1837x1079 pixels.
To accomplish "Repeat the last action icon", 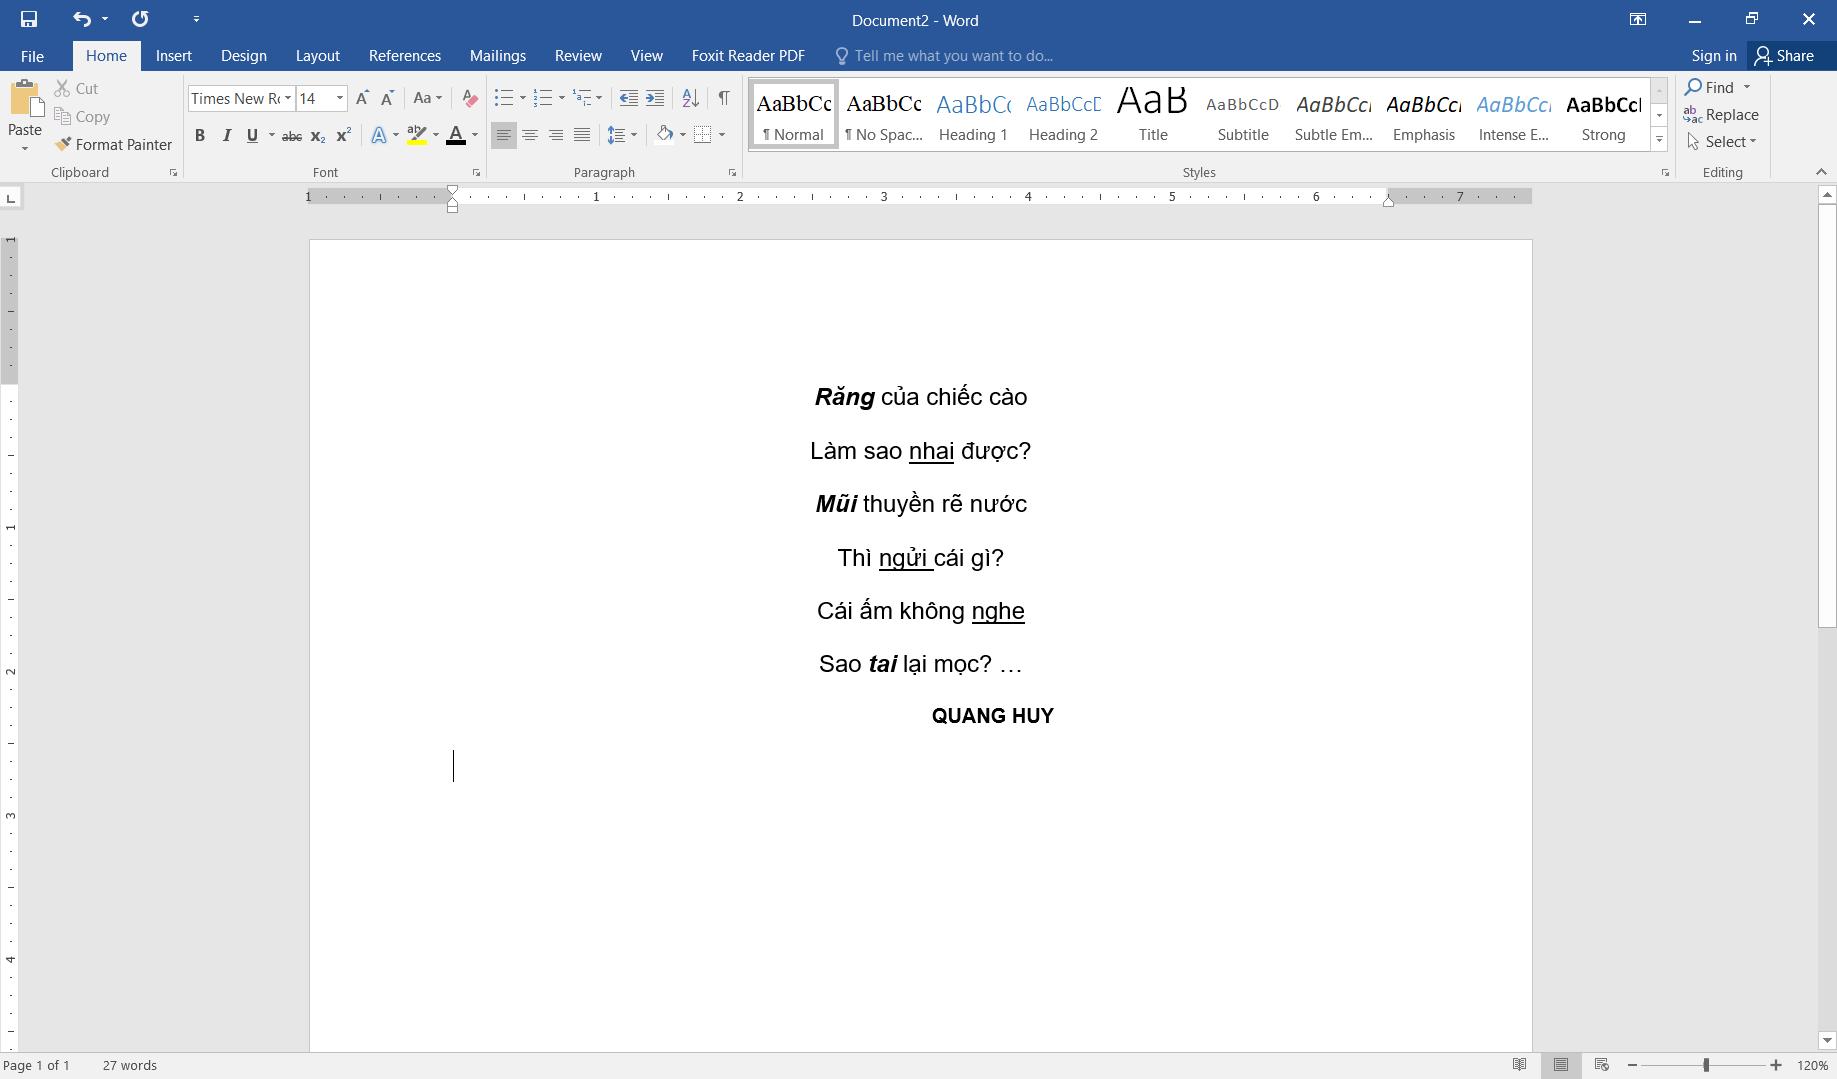I will point(140,19).
